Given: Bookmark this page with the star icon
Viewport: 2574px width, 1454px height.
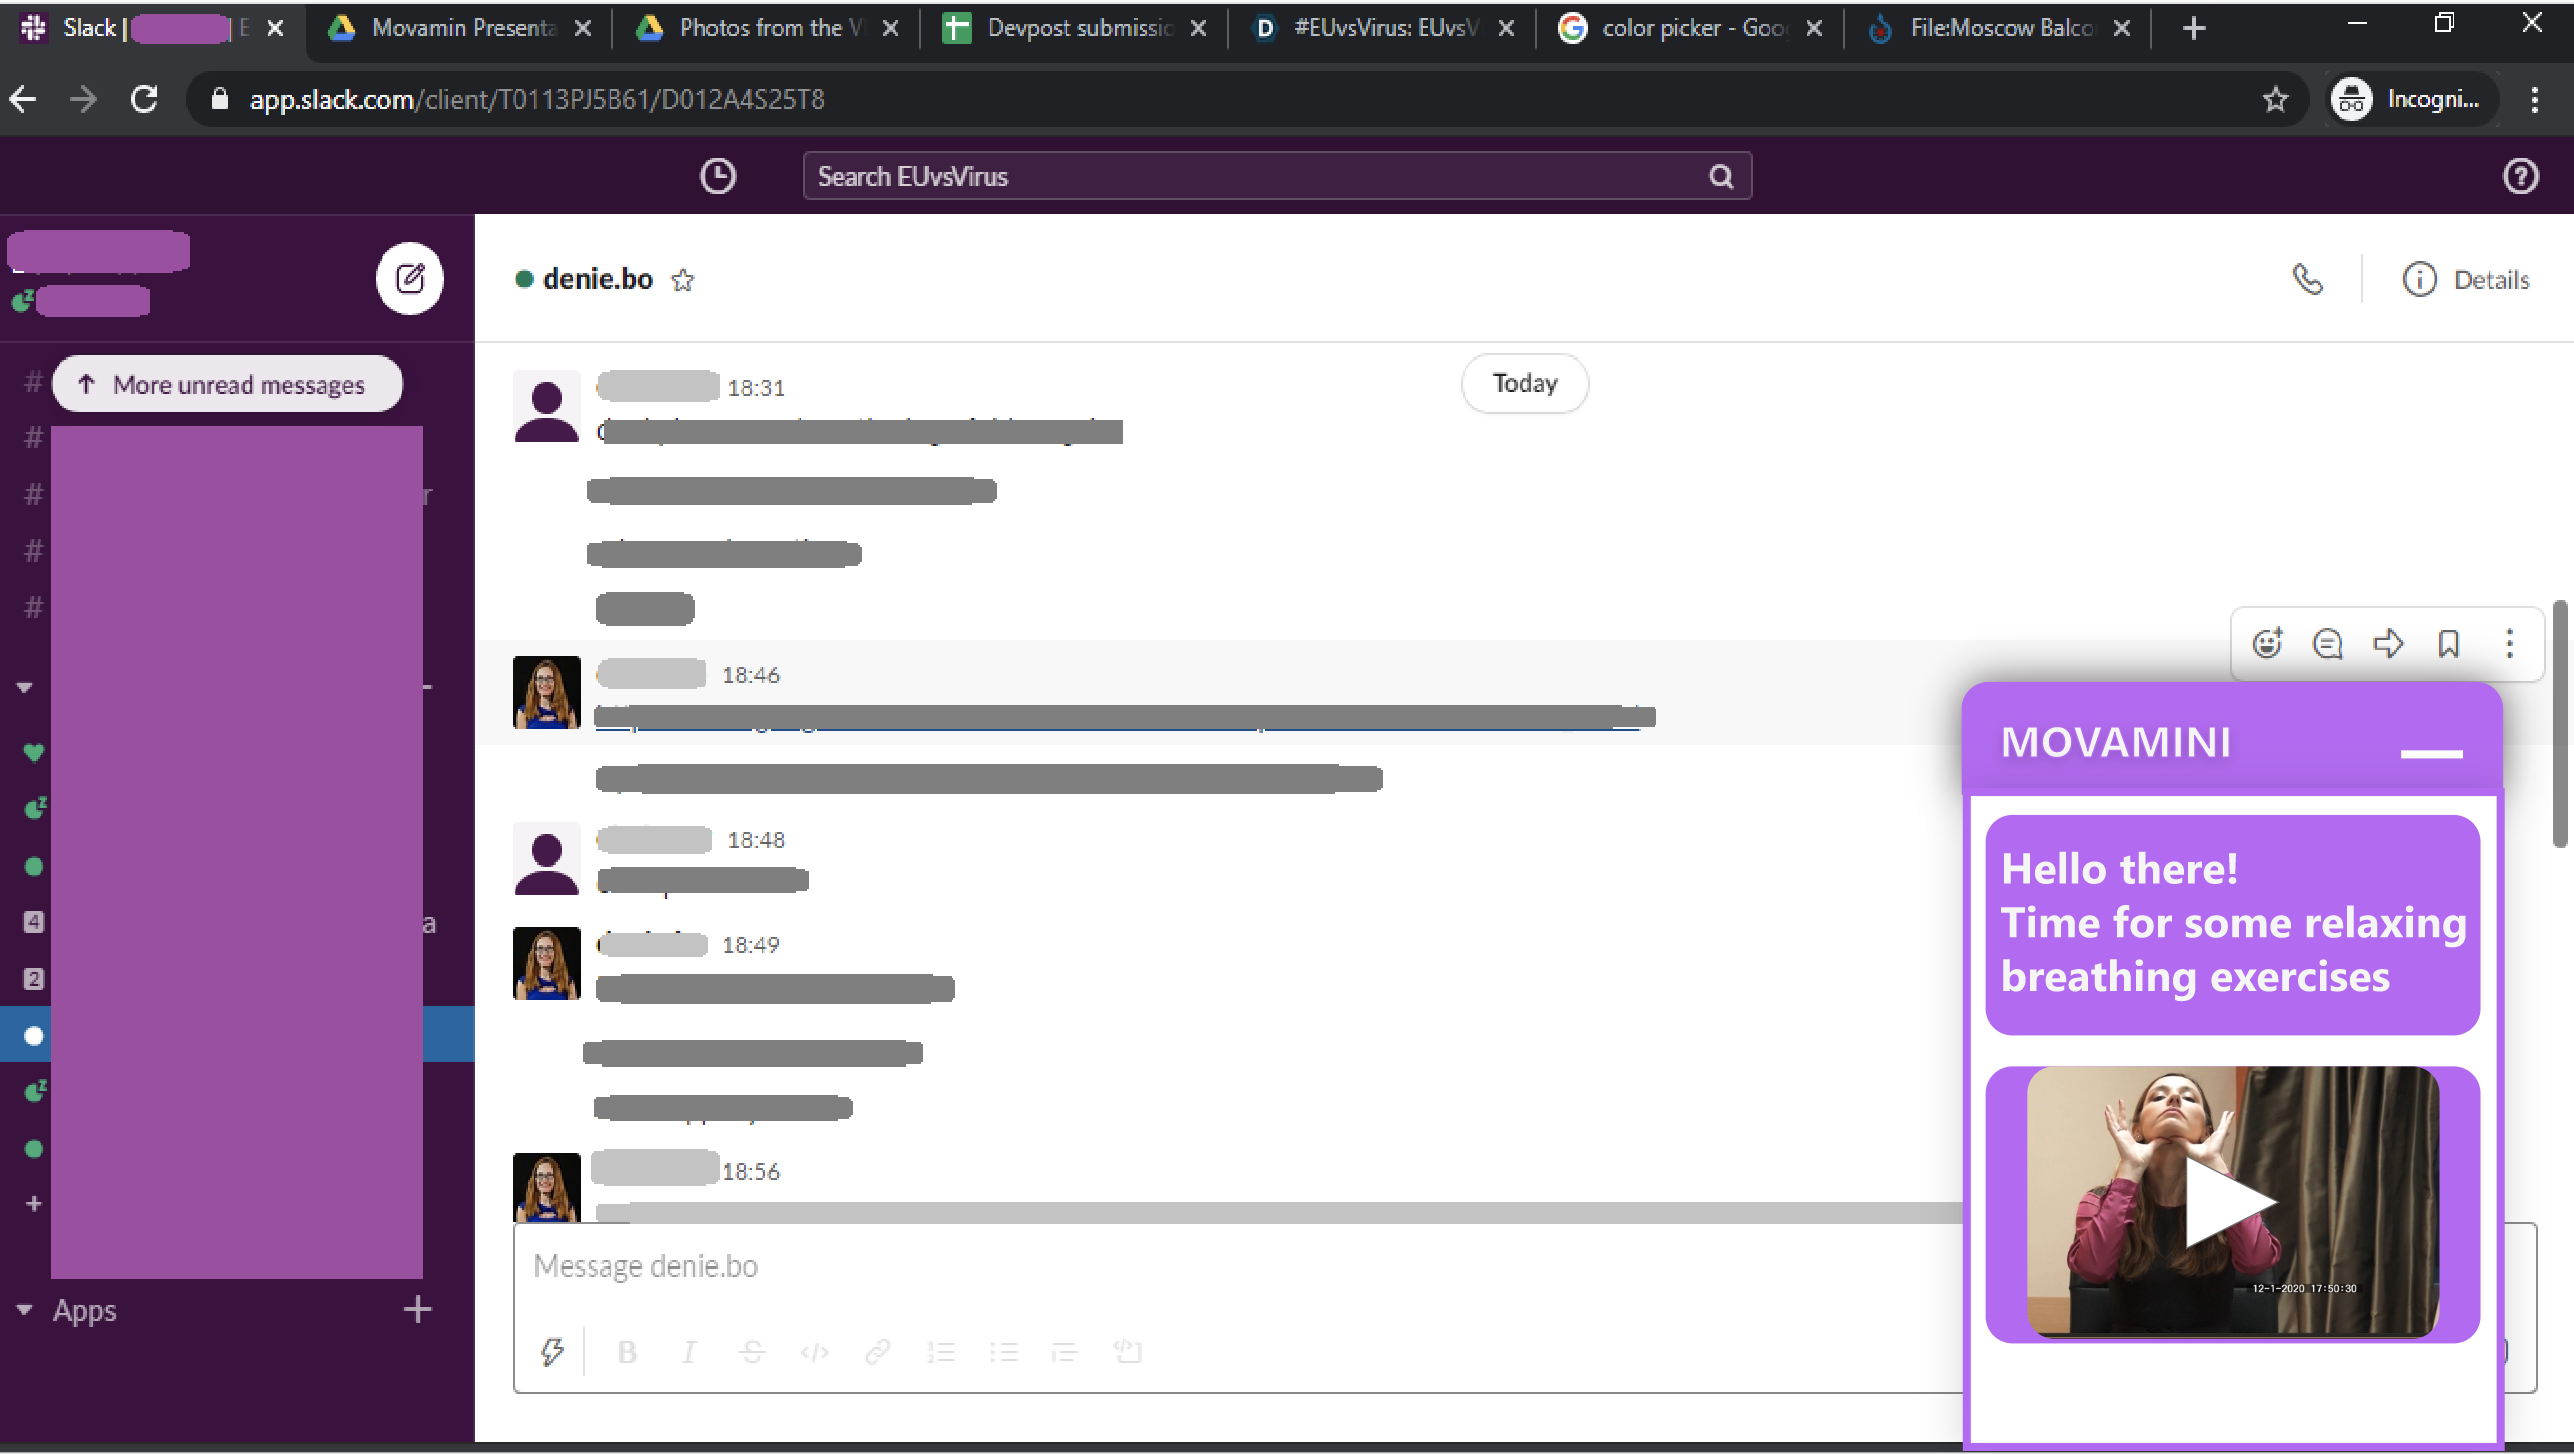Looking at the screenshot, I should (2275, 99).
